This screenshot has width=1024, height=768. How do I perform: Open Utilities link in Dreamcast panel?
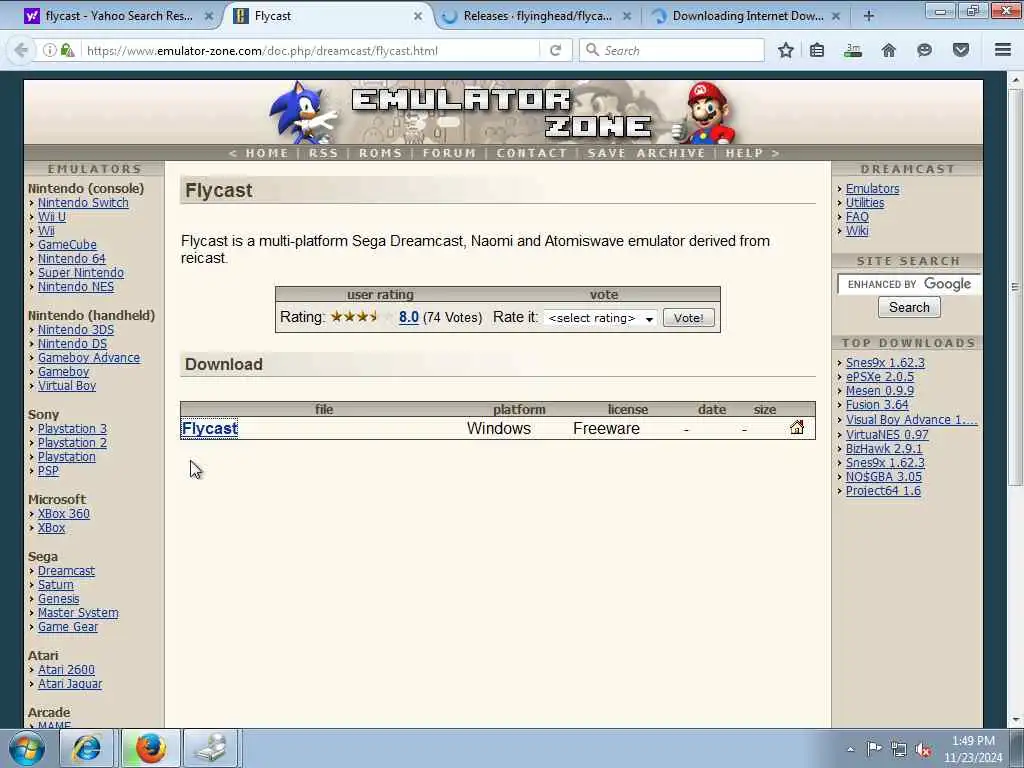click(865, 202)
